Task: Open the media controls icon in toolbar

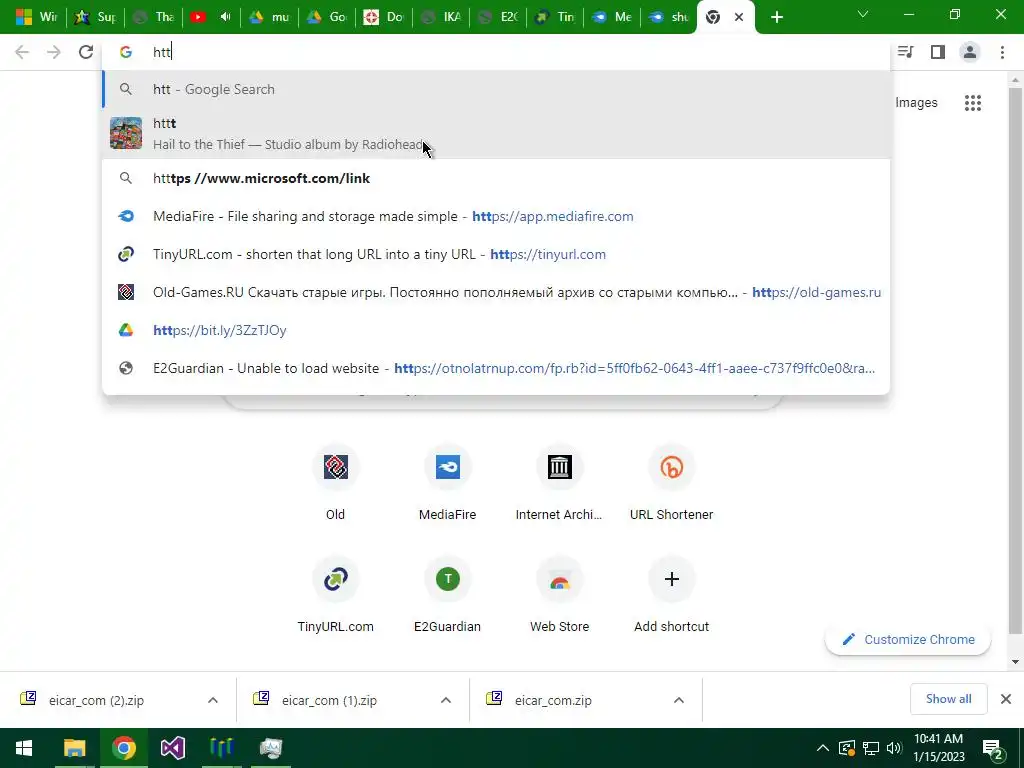Action: (x=905, y=52)
